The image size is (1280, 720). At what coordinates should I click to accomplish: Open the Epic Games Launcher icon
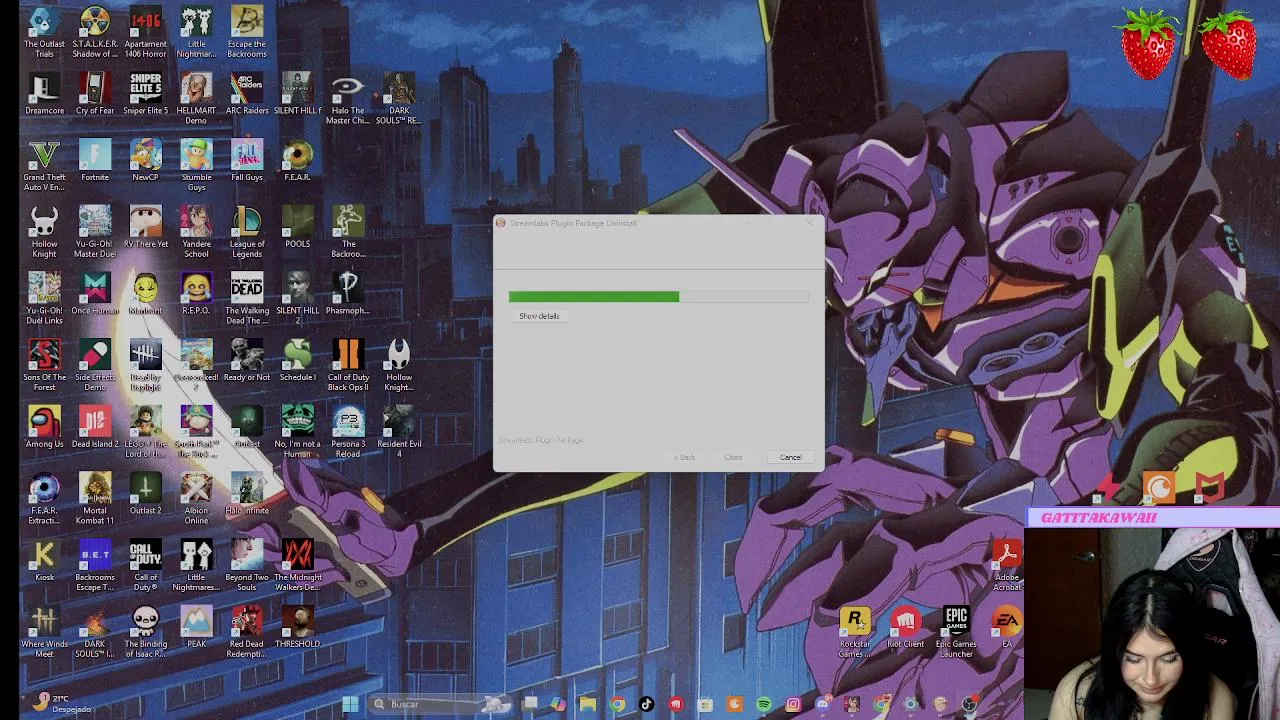click(956, 633)
